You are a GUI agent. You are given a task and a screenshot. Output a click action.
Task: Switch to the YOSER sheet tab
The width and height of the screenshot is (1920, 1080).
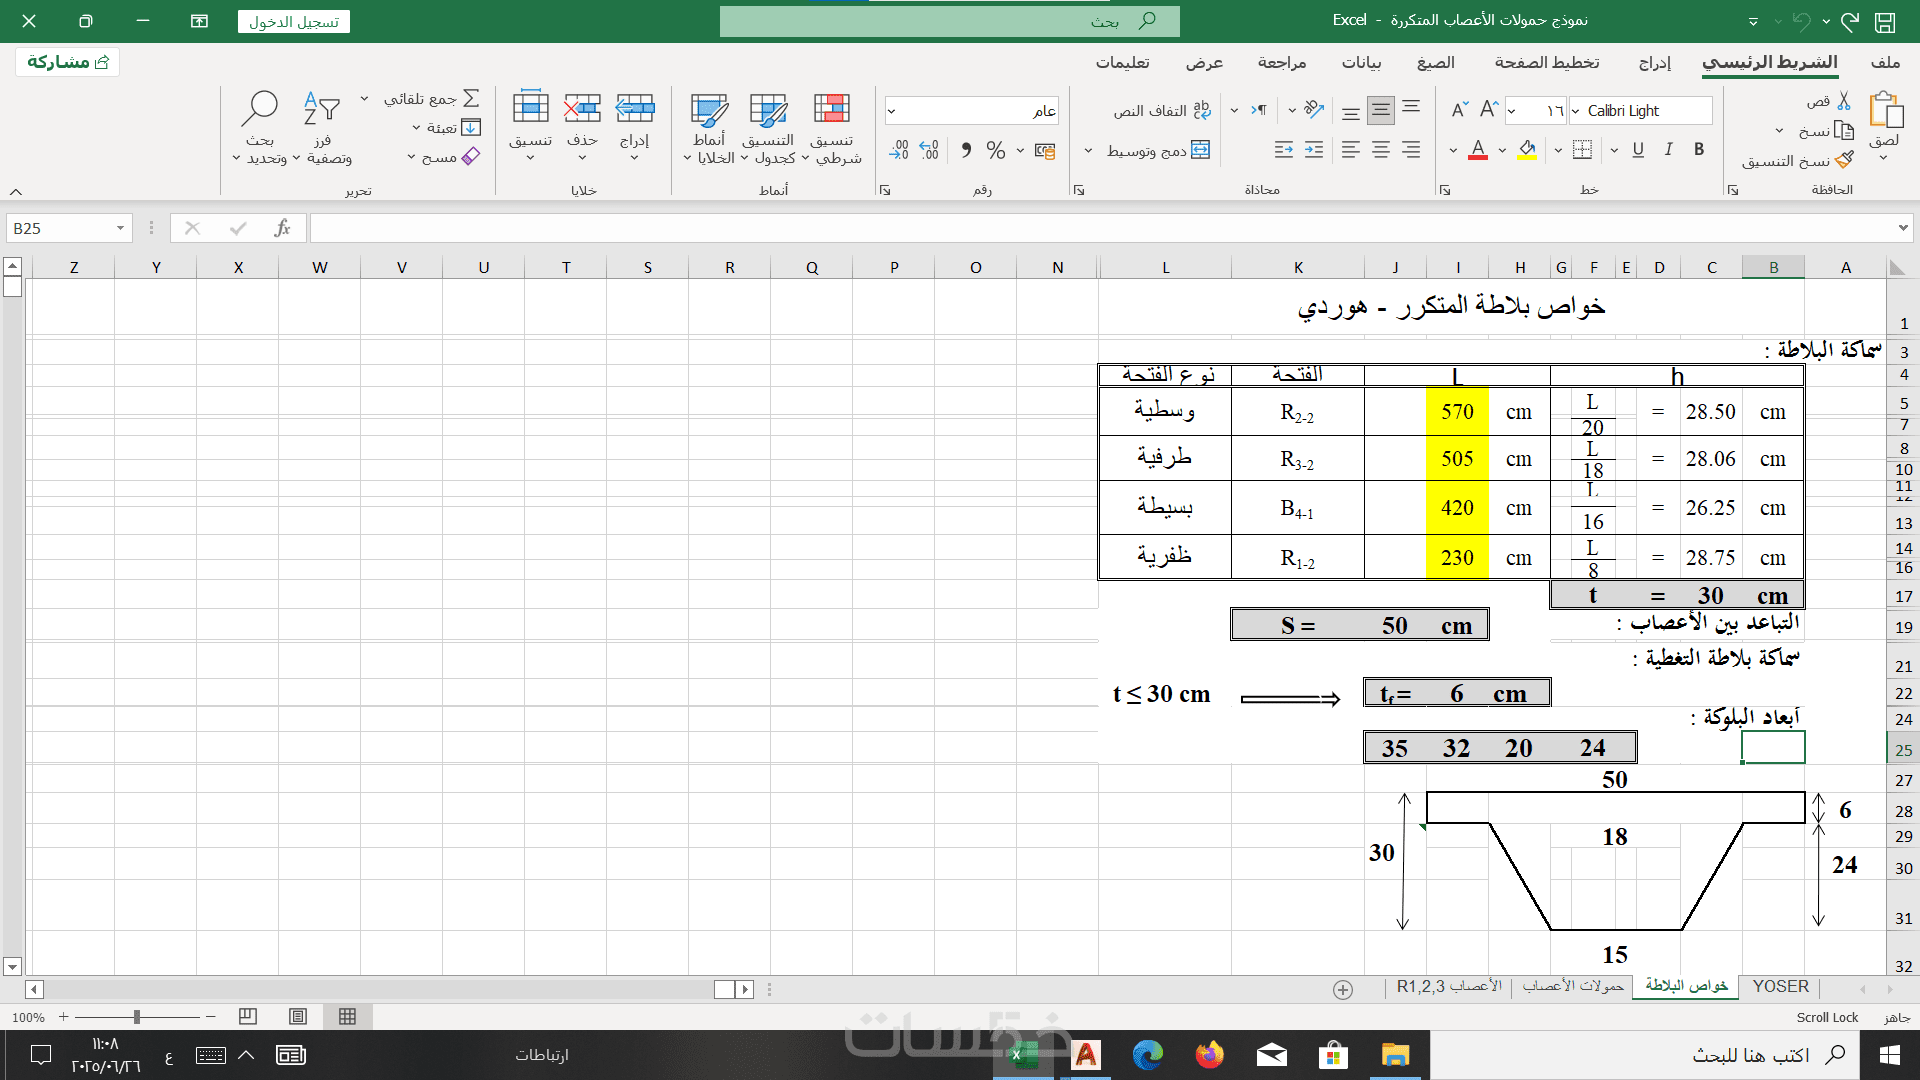click(x=1780, y=986)
